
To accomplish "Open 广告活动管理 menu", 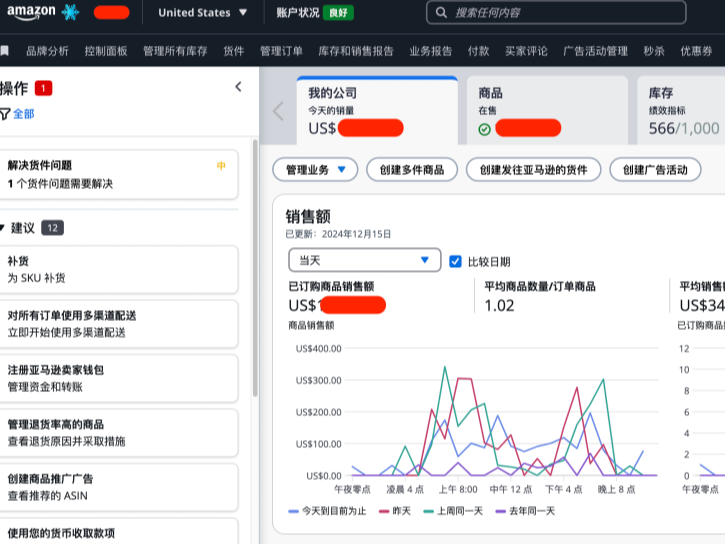I will pyautogui.click(x=596, y=51).
